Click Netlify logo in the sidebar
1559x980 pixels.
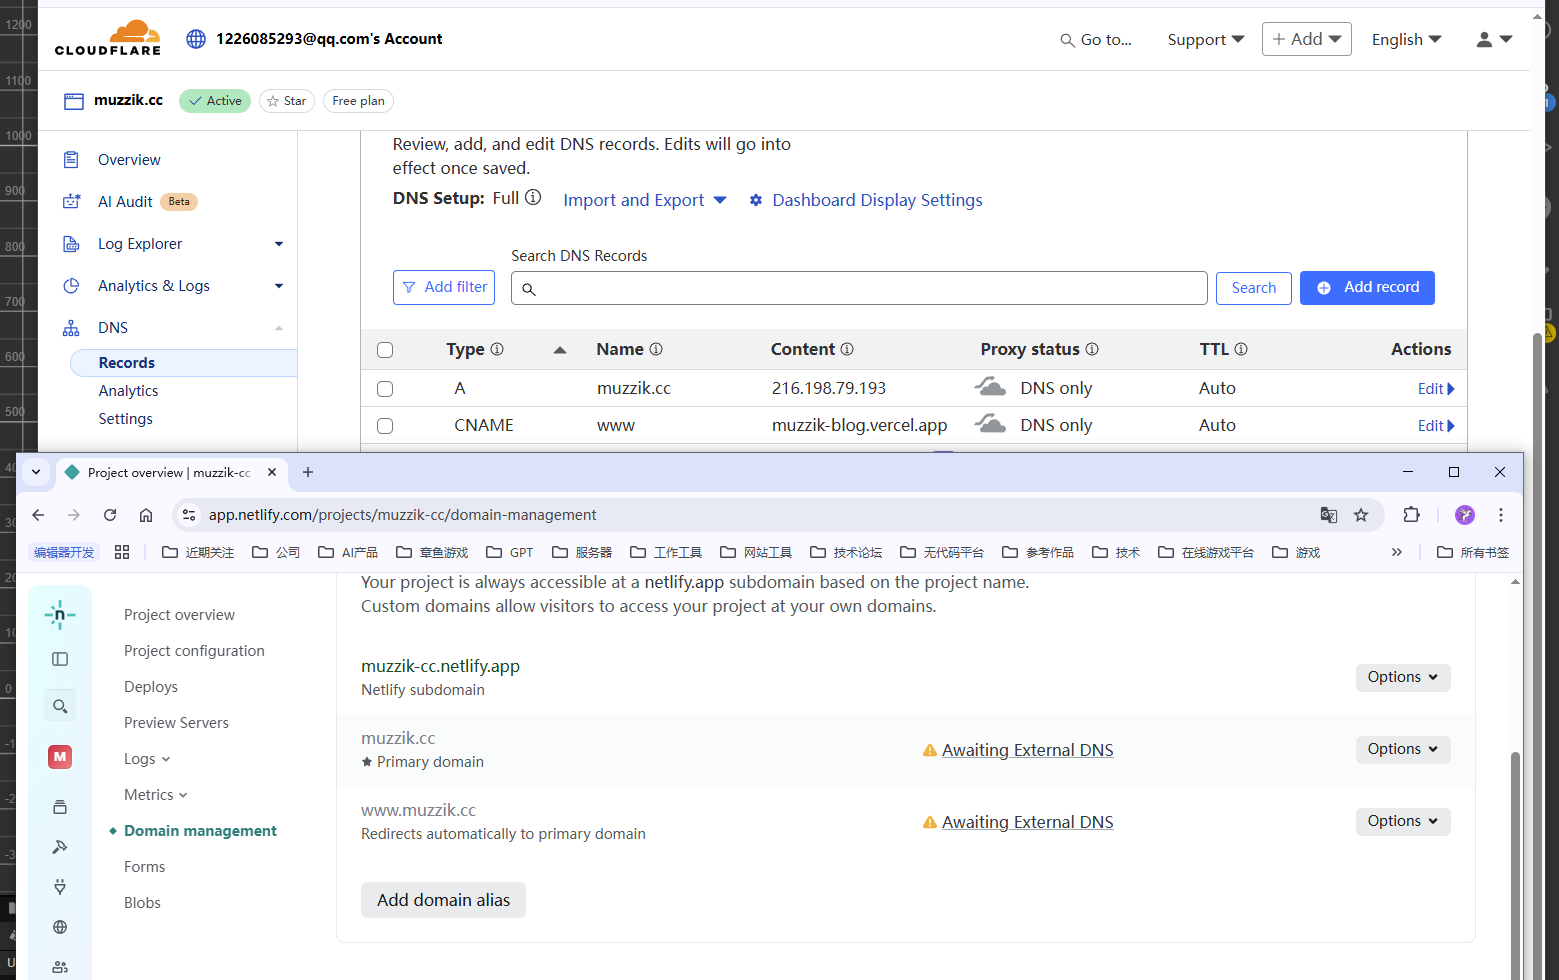[x=60, y=615]
